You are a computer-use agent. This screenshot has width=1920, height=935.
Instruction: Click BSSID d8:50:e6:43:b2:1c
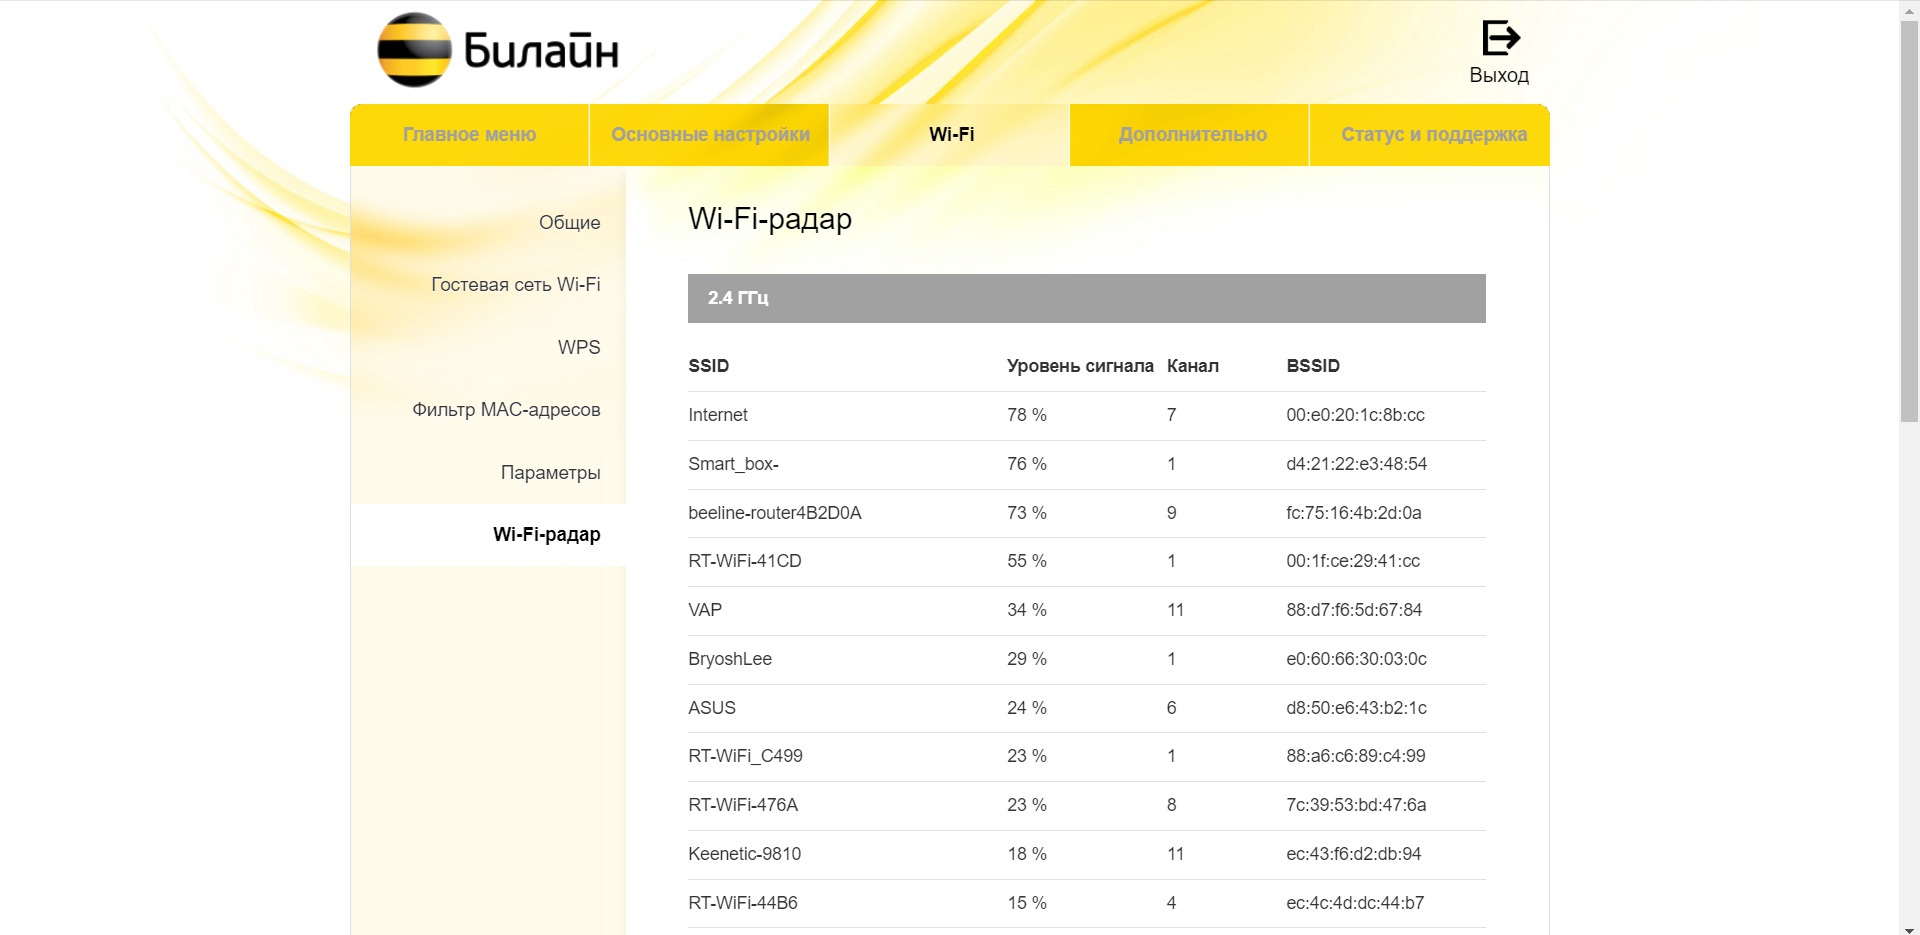click(1356, 708)
